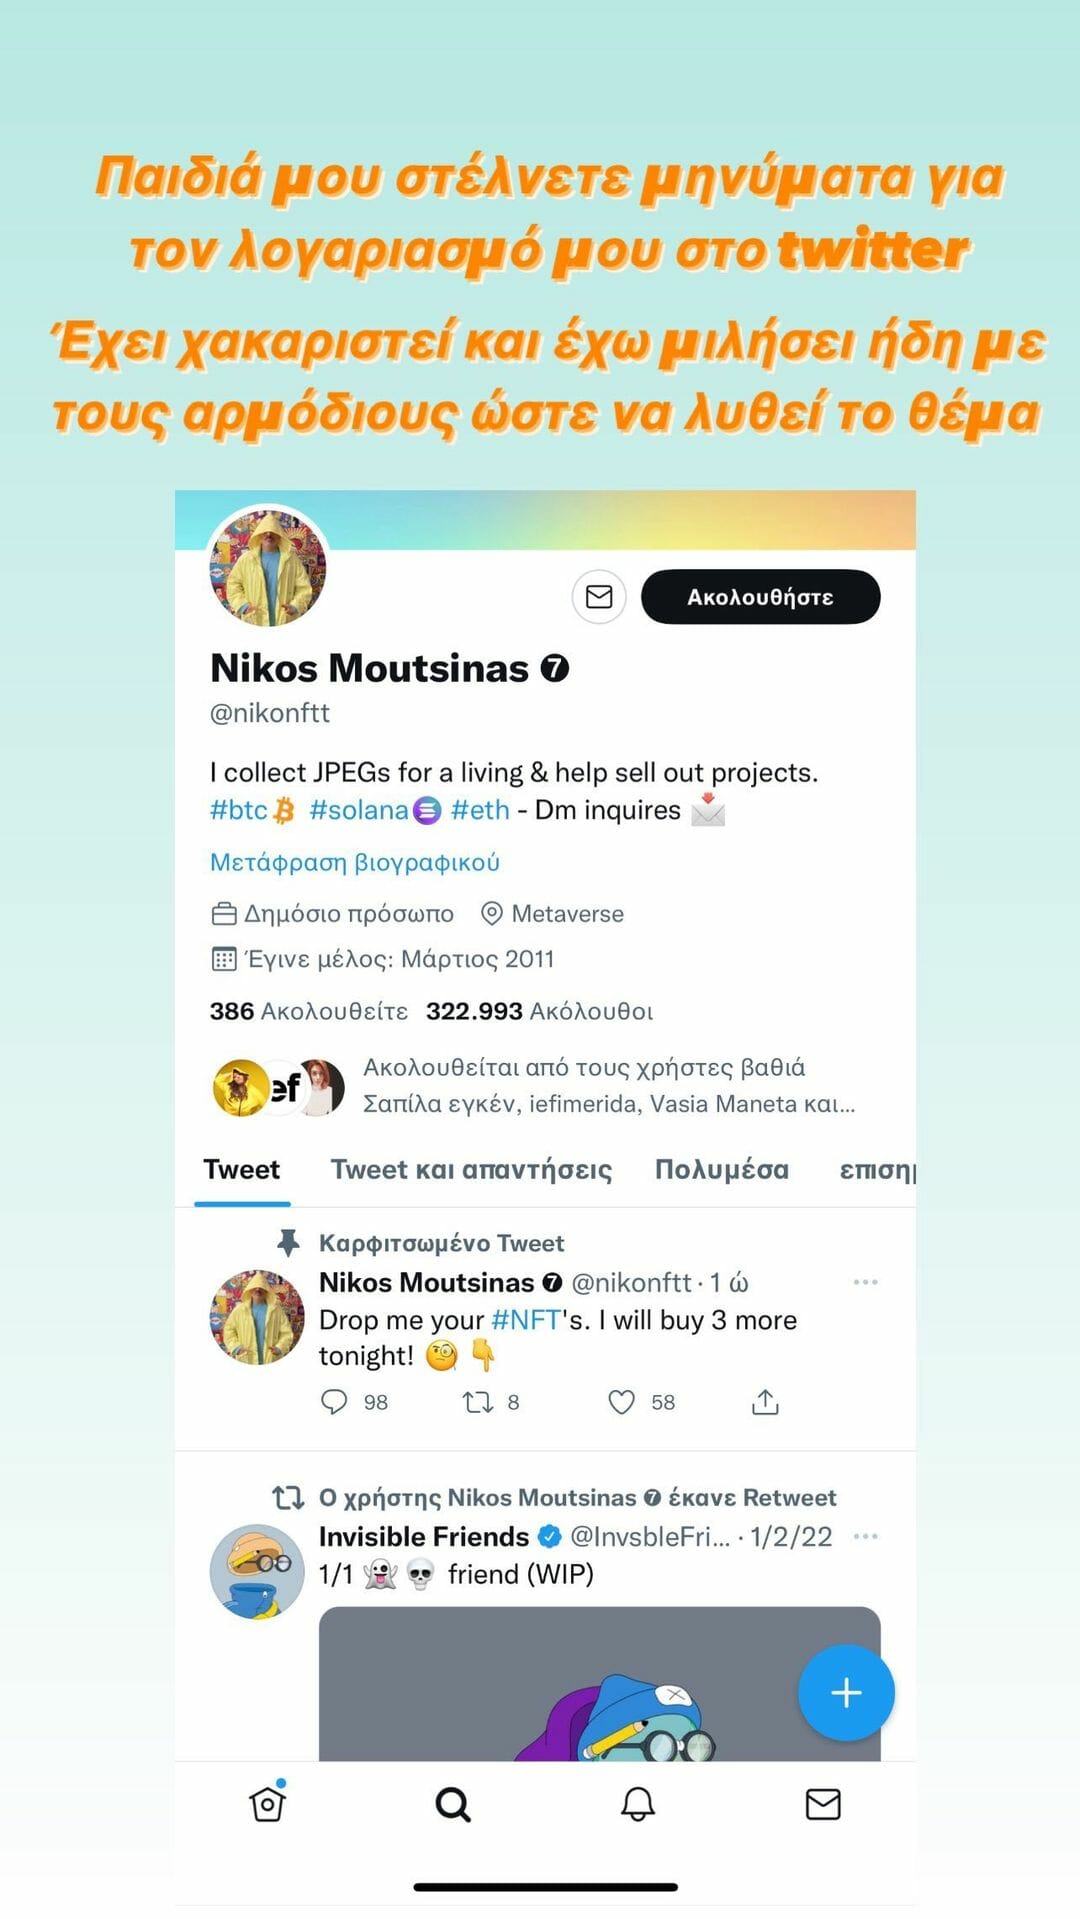Image resolution: width=1080 pixels, height=1919 pixels.
Task: Open Search in bottom navigation
Action: tap(453, 1804)
